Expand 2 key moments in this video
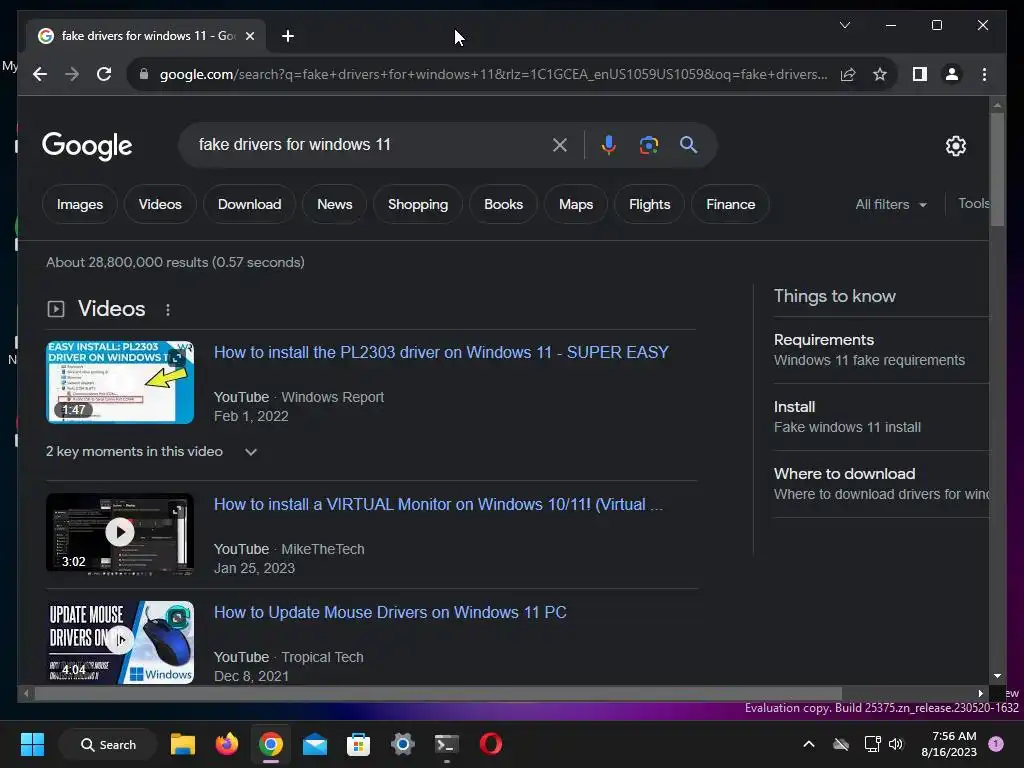 click(152, 452)
